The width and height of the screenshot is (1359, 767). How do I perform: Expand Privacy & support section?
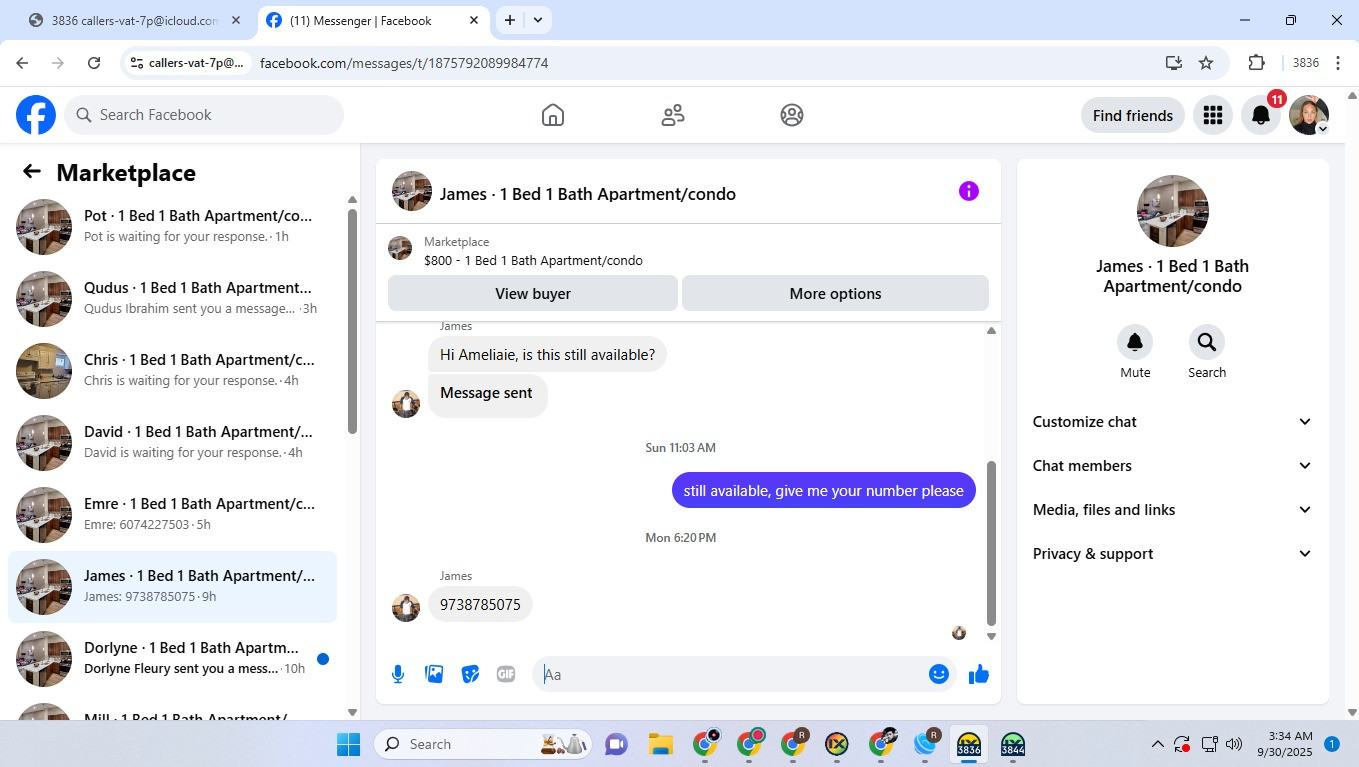(x=1172, y=554)
